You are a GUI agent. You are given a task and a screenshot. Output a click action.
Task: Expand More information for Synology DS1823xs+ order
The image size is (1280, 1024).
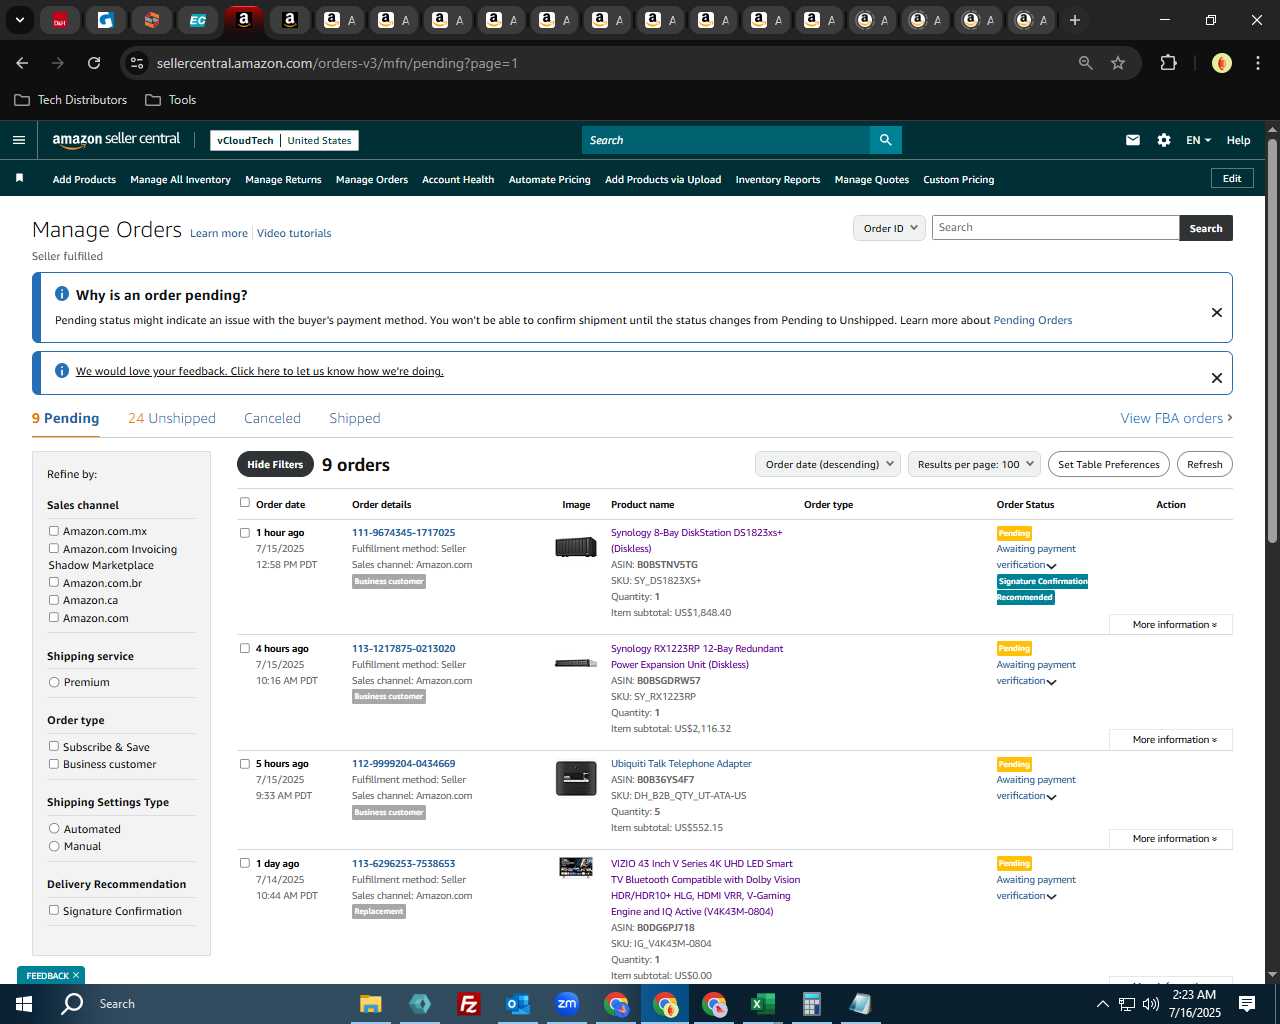click(1171, 624)
